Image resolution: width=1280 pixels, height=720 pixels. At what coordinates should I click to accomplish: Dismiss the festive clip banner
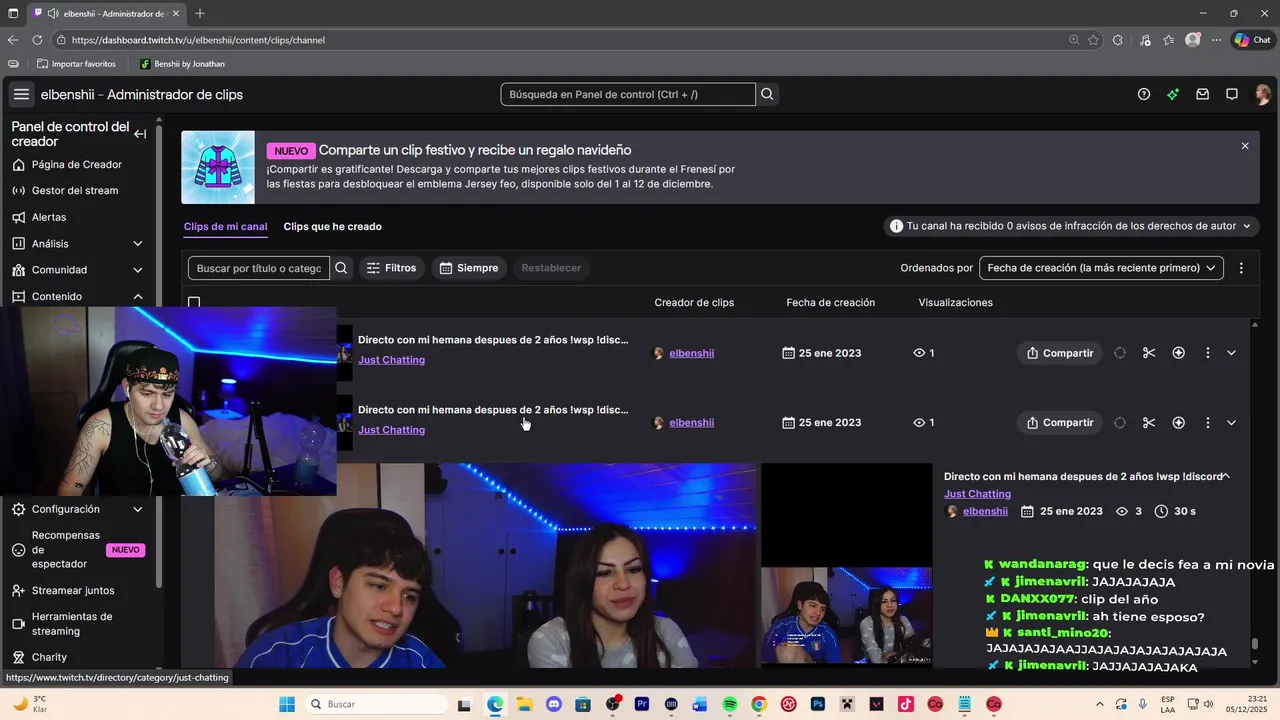pyautogui.click(x=1245, y=146)
